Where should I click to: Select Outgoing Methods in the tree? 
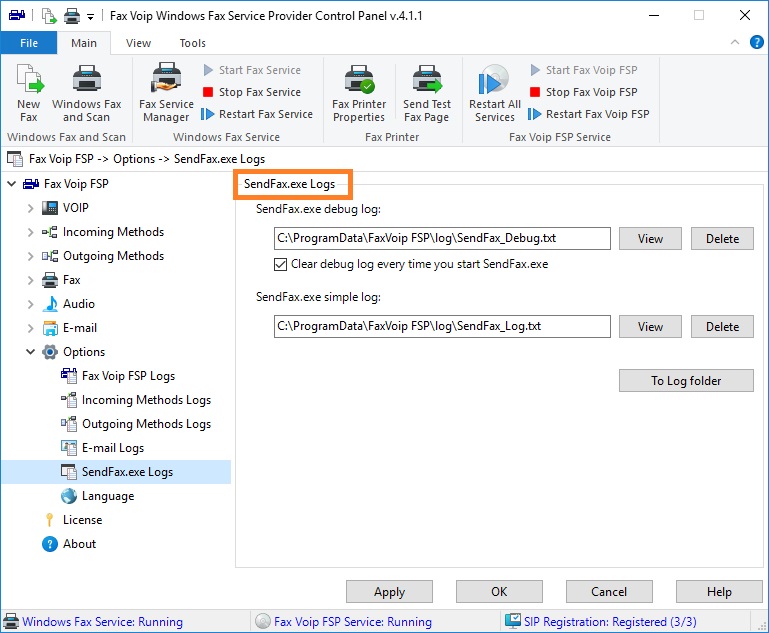(x=103, y=256)
